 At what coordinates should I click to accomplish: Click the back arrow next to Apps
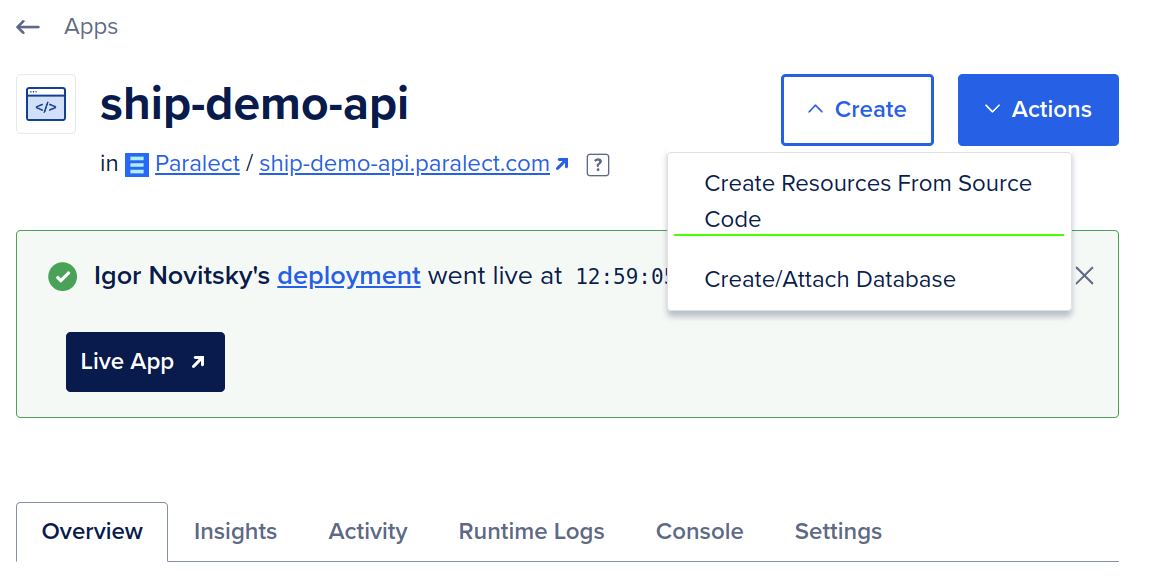click(x=28, y=26)
